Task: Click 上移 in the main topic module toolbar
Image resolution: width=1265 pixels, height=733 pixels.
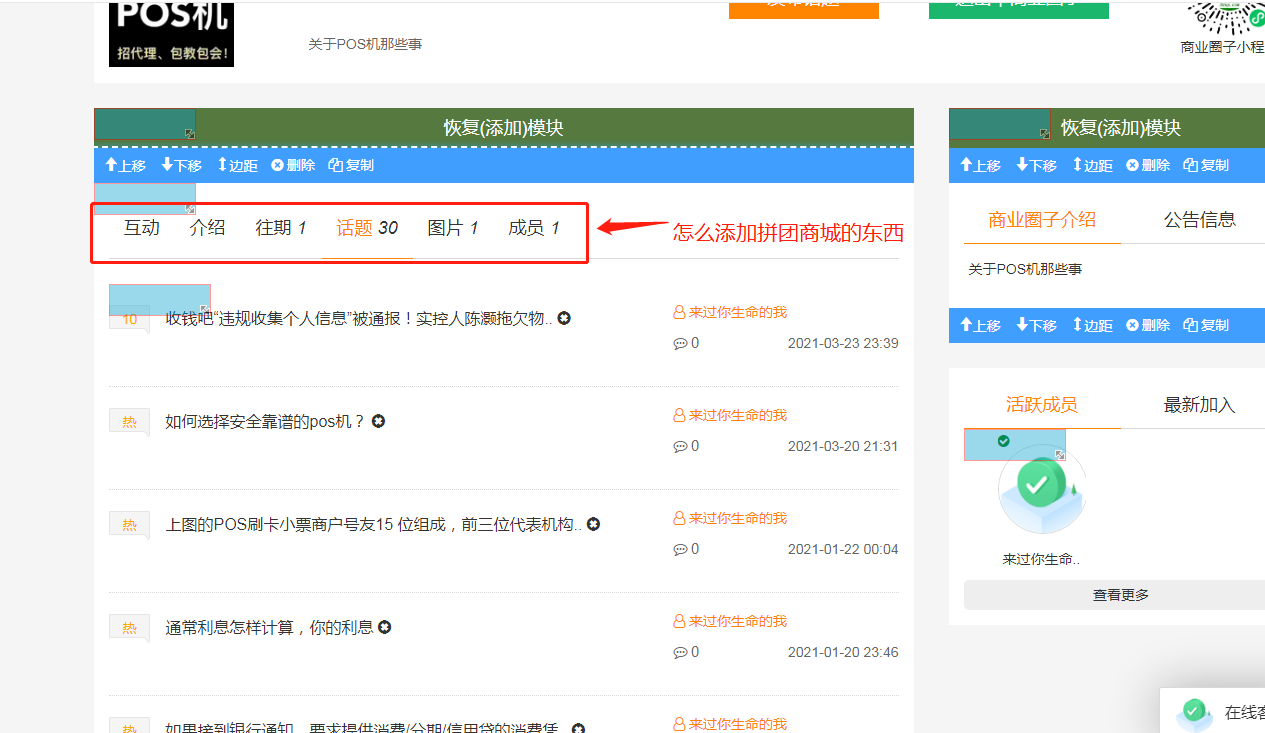Action: coord(125,165)
